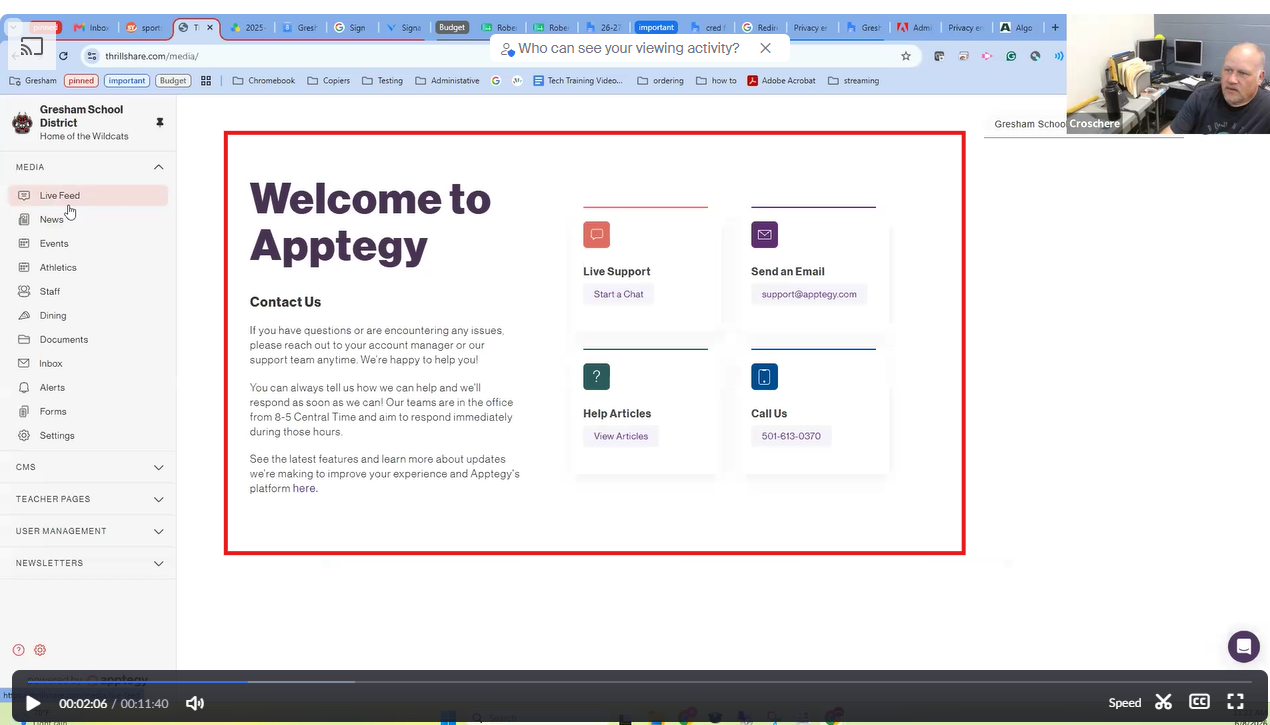This screenshot has width=1270, height=725.
Task: Click the Gresham bookmarks folder
Action: (33, 81)
